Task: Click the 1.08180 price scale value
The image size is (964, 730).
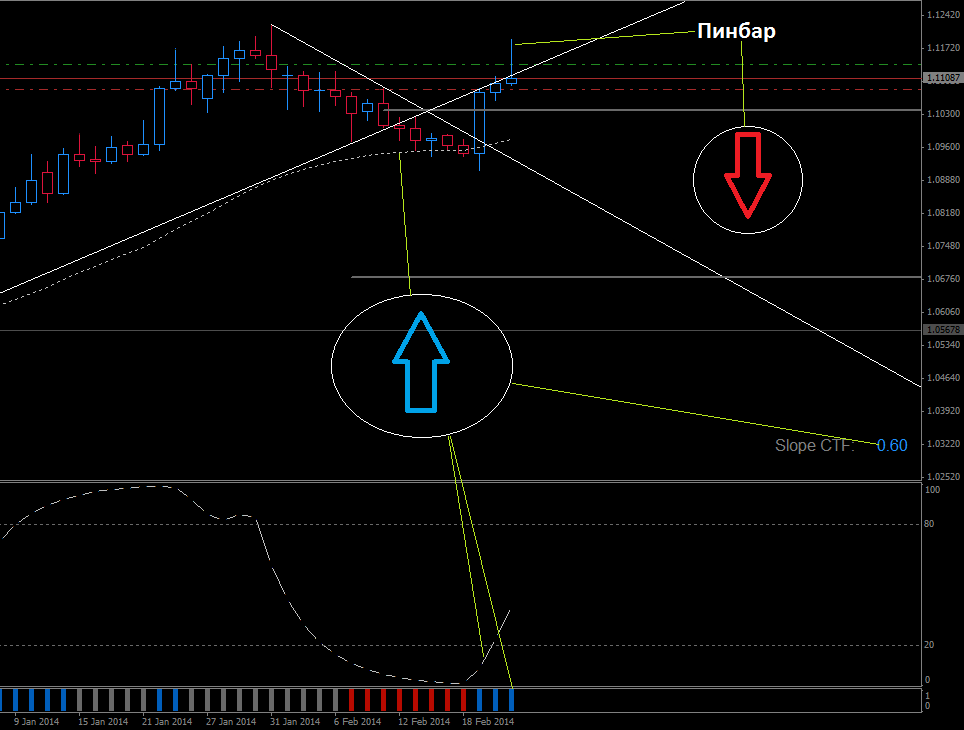Action: (943, 213)
